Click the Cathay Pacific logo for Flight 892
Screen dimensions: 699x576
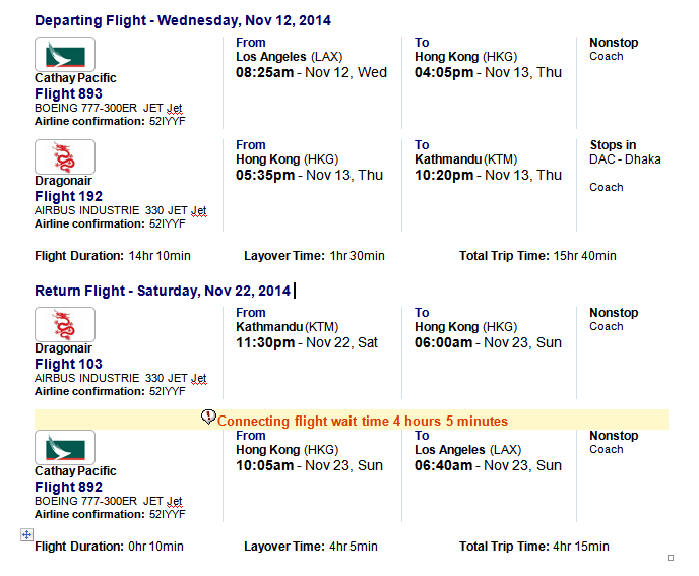click(65, 448)
